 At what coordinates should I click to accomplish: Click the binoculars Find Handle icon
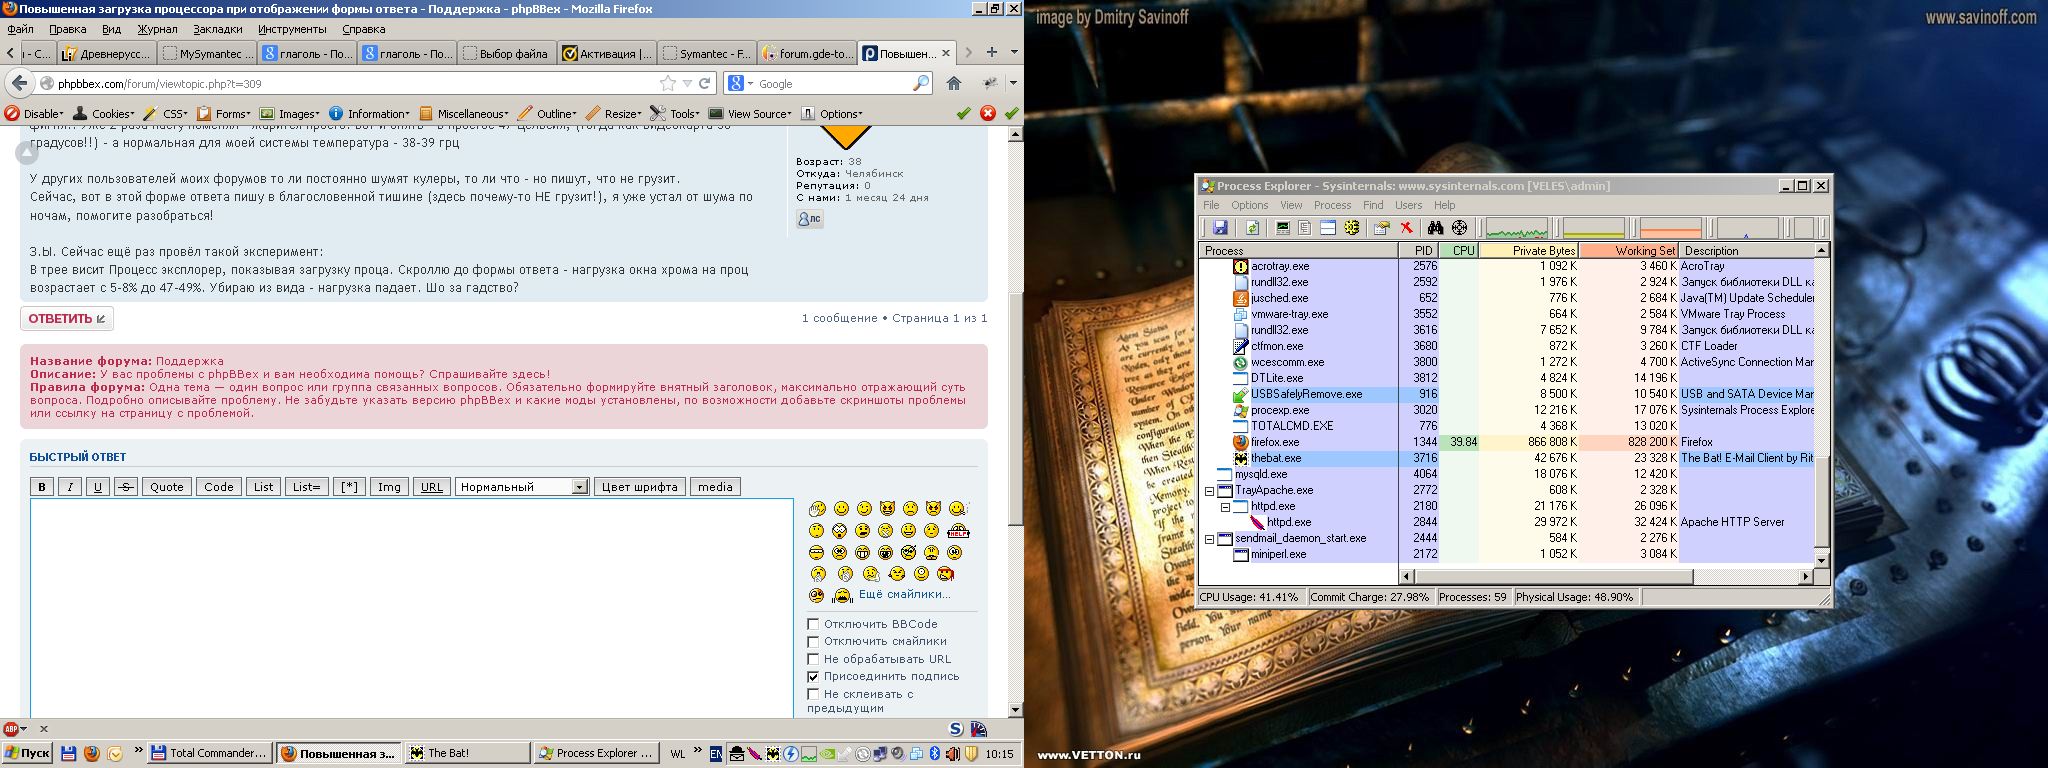[1435, 228]
